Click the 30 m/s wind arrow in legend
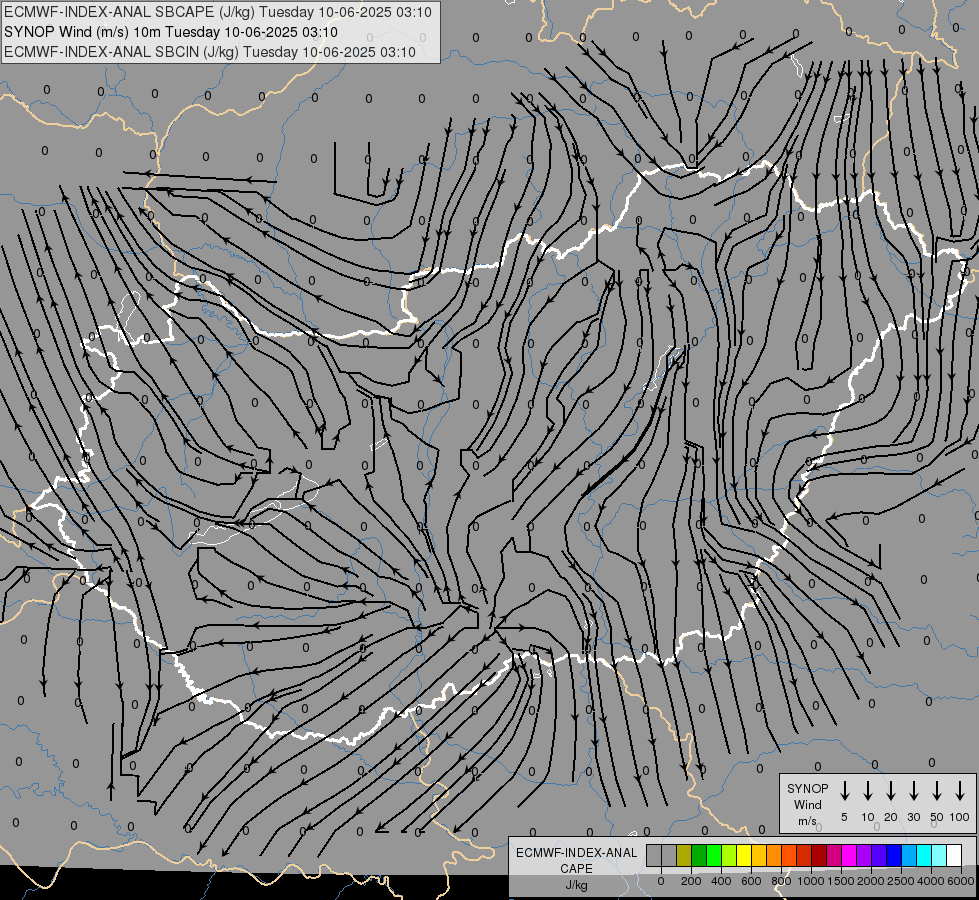The width and height of the screenshot is (979, 900). [913, 790]
